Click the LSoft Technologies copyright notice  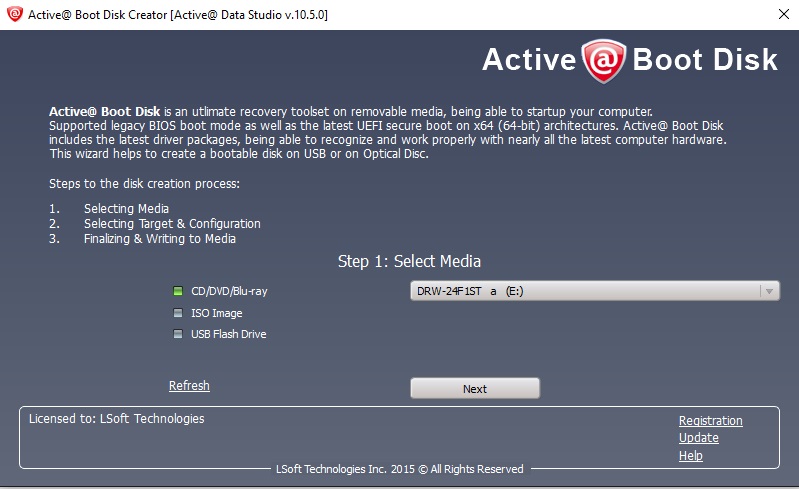click(x=400, y=469)
